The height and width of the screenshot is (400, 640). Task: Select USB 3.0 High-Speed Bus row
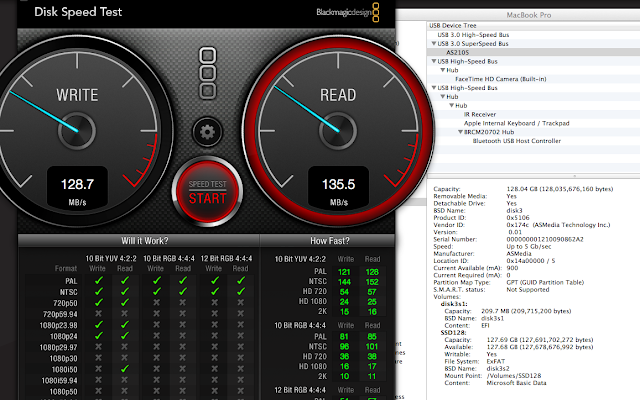click(533, 35)
